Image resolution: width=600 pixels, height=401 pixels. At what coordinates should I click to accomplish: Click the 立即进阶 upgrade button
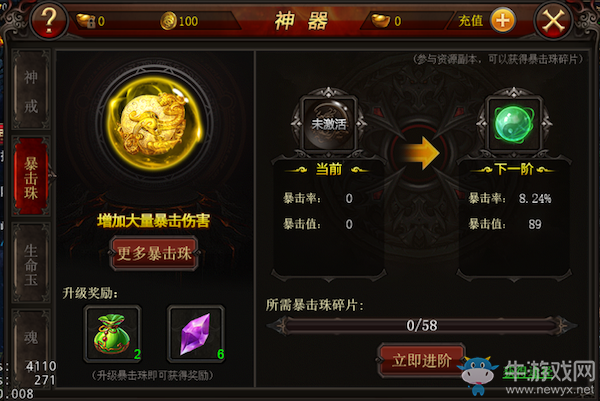coord(422,360)
